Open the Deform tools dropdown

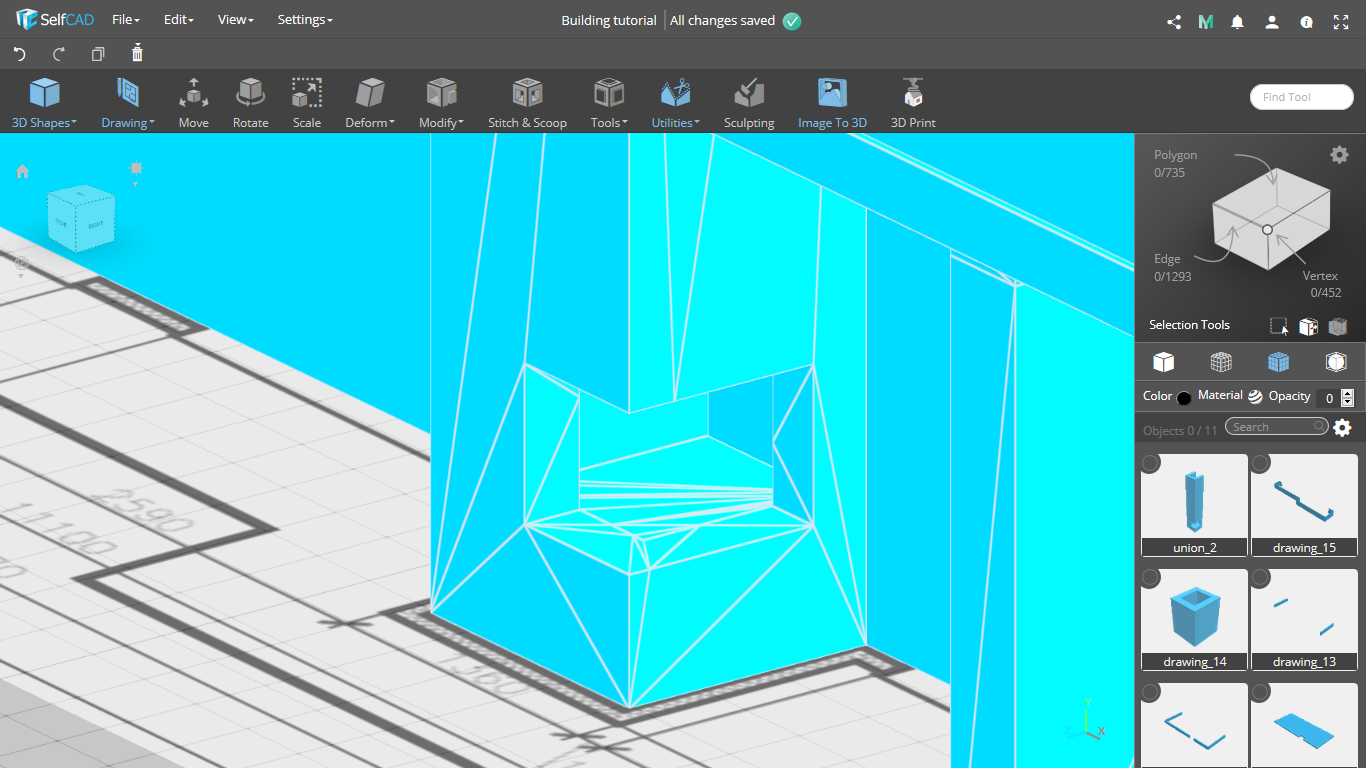coord(370,104)
